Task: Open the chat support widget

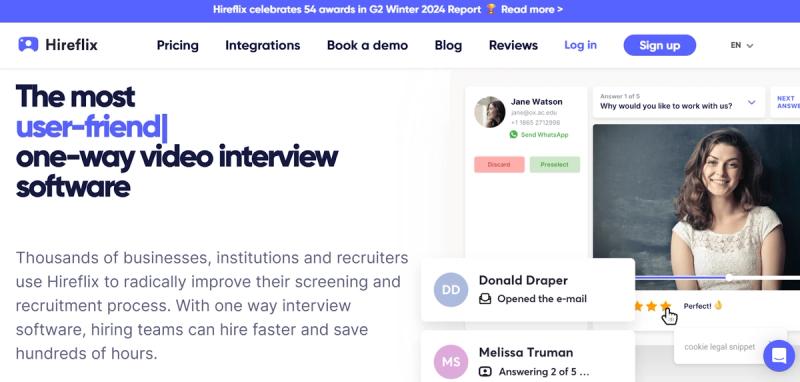Action: [x=779, y=355]
